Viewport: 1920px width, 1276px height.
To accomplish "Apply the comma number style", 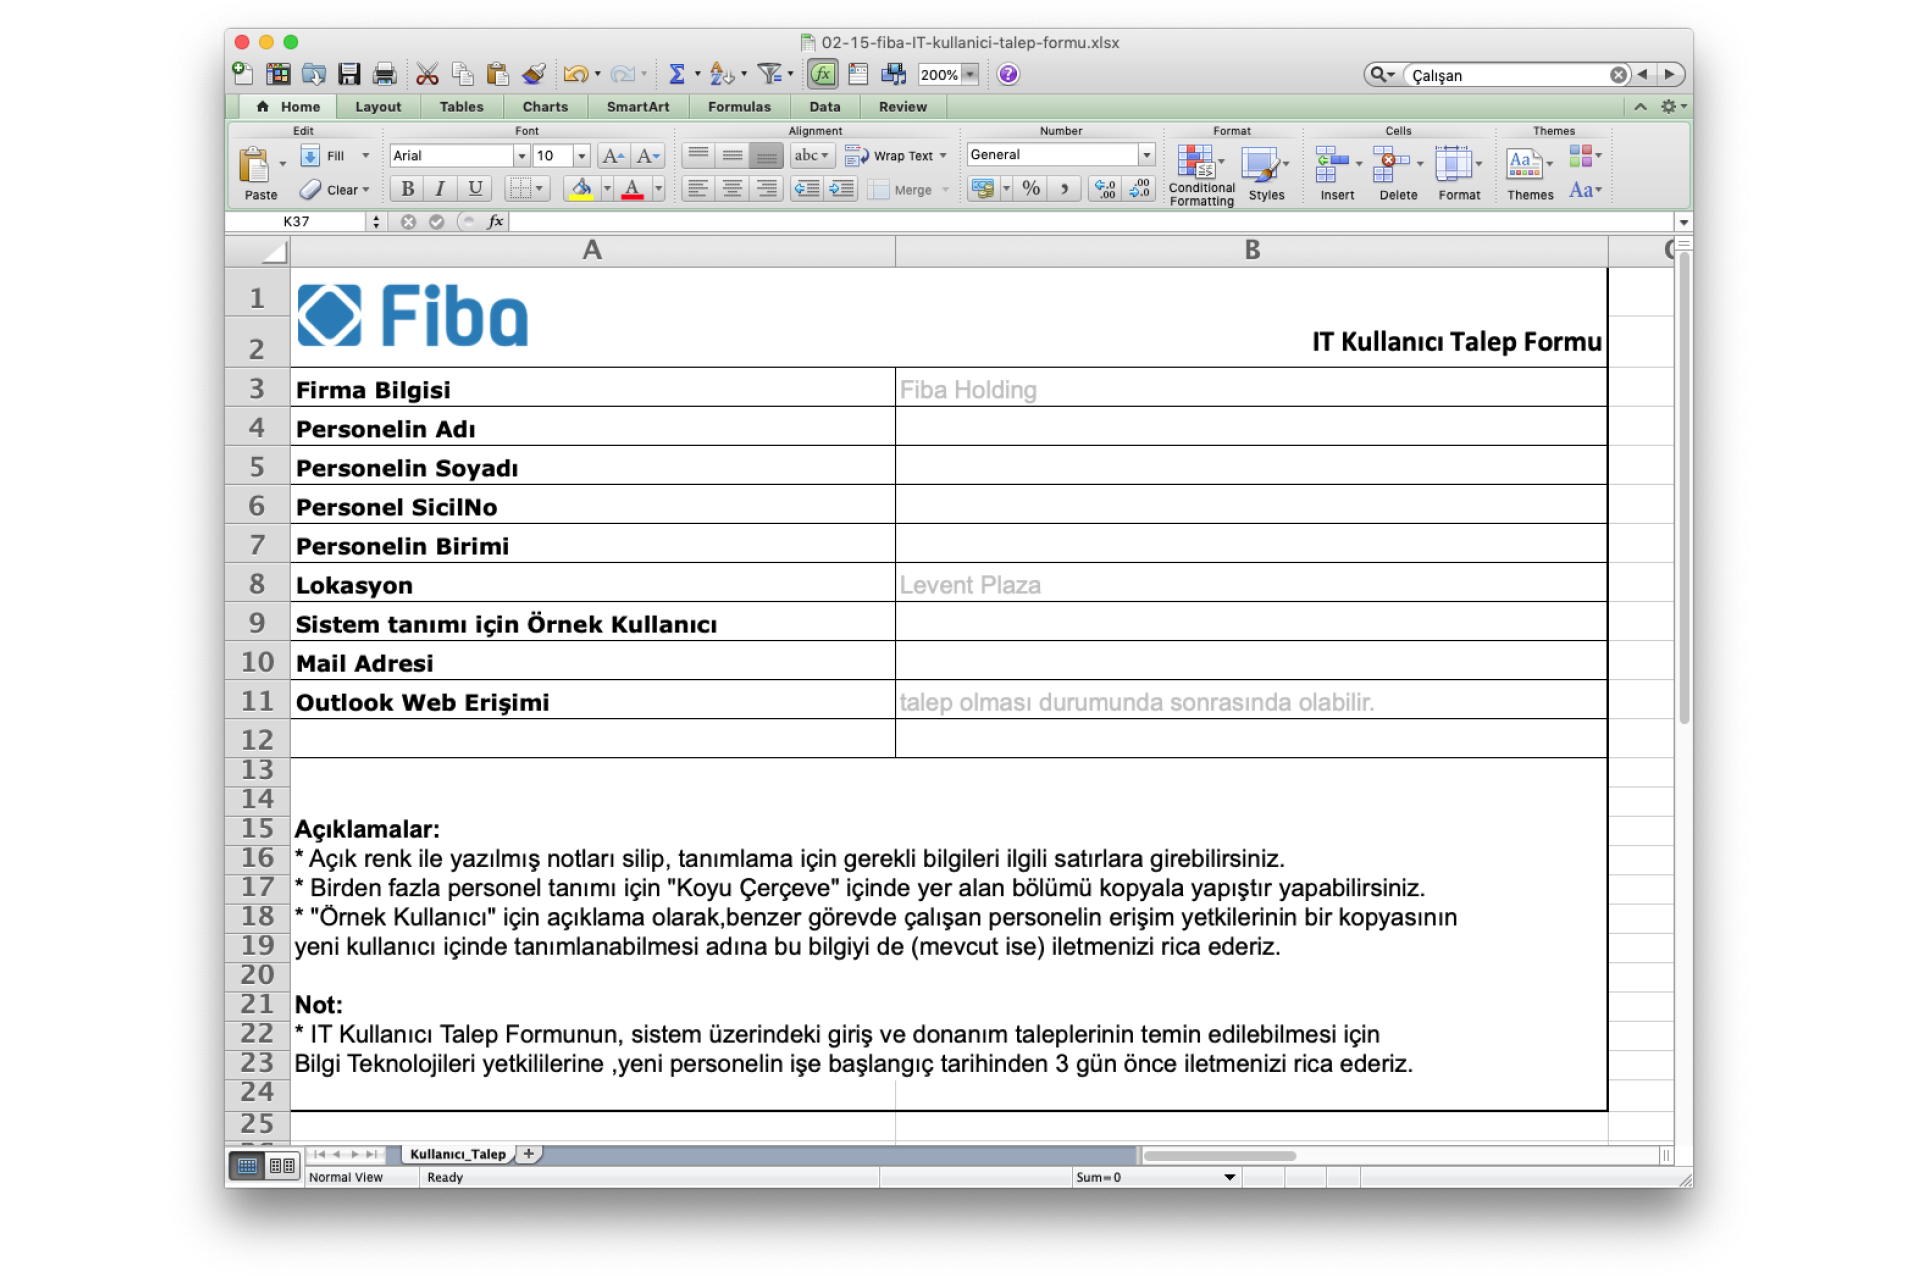I will (x=1064, y=188).
